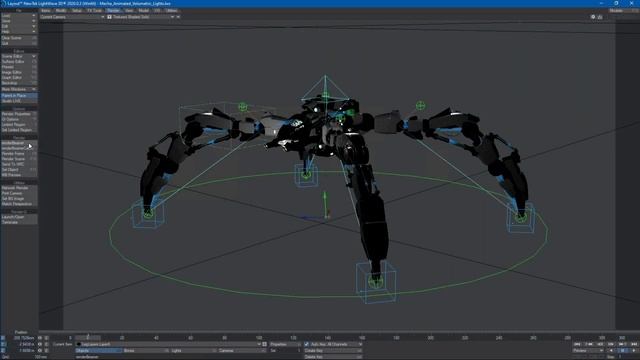Switch to the Setup tab
This screenshot has width=640, height=360.
click(x=76, y=11)
